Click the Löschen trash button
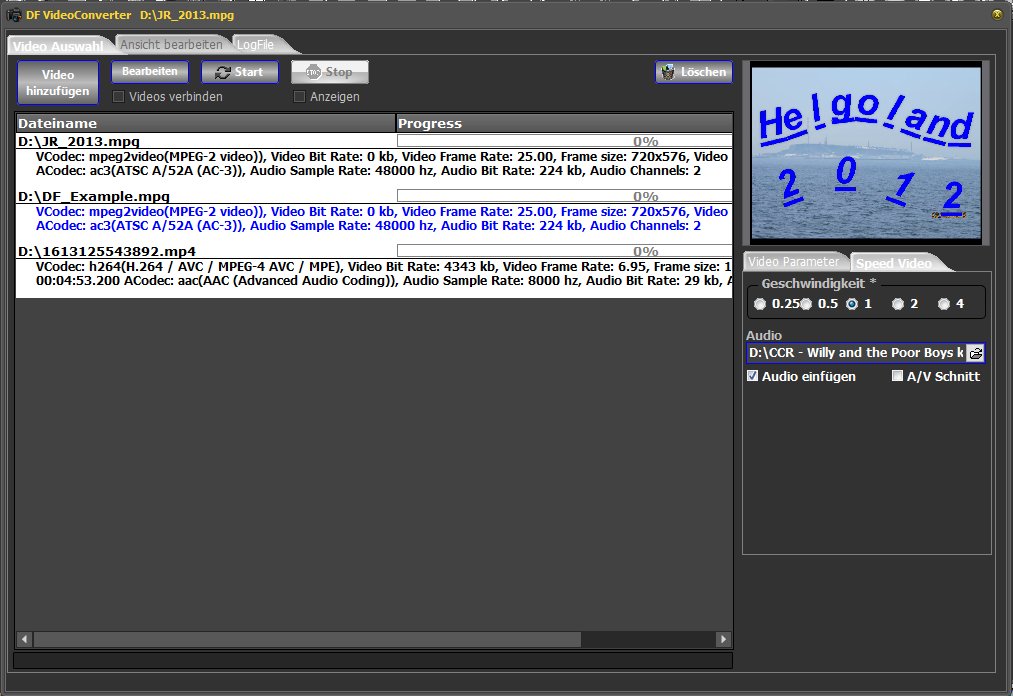This screenshot has width=1013, height=696. tap(694, 72)
